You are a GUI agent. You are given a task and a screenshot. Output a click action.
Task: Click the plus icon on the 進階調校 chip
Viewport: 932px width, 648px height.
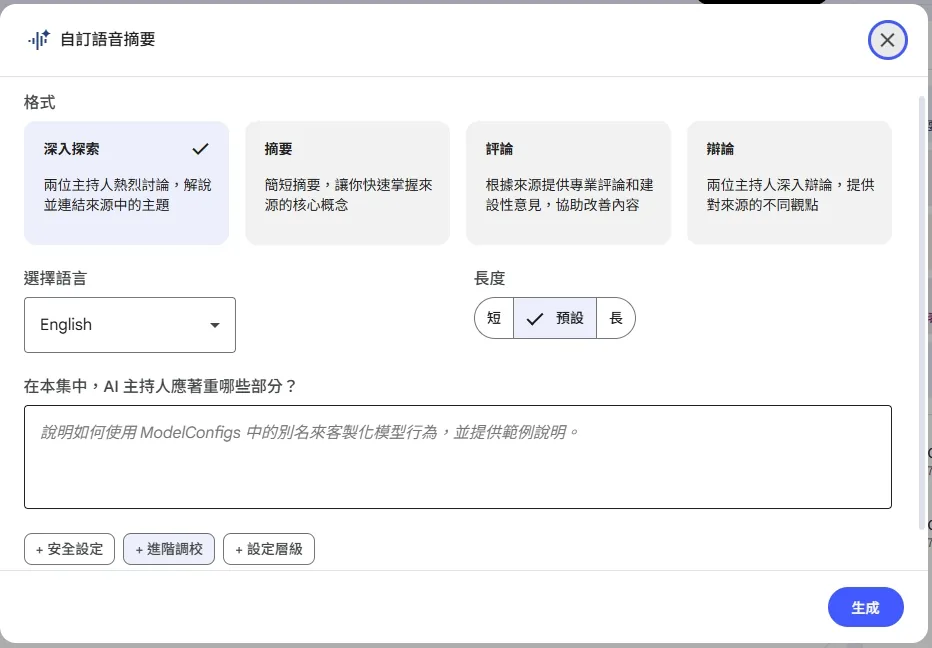tap(139, 549)
